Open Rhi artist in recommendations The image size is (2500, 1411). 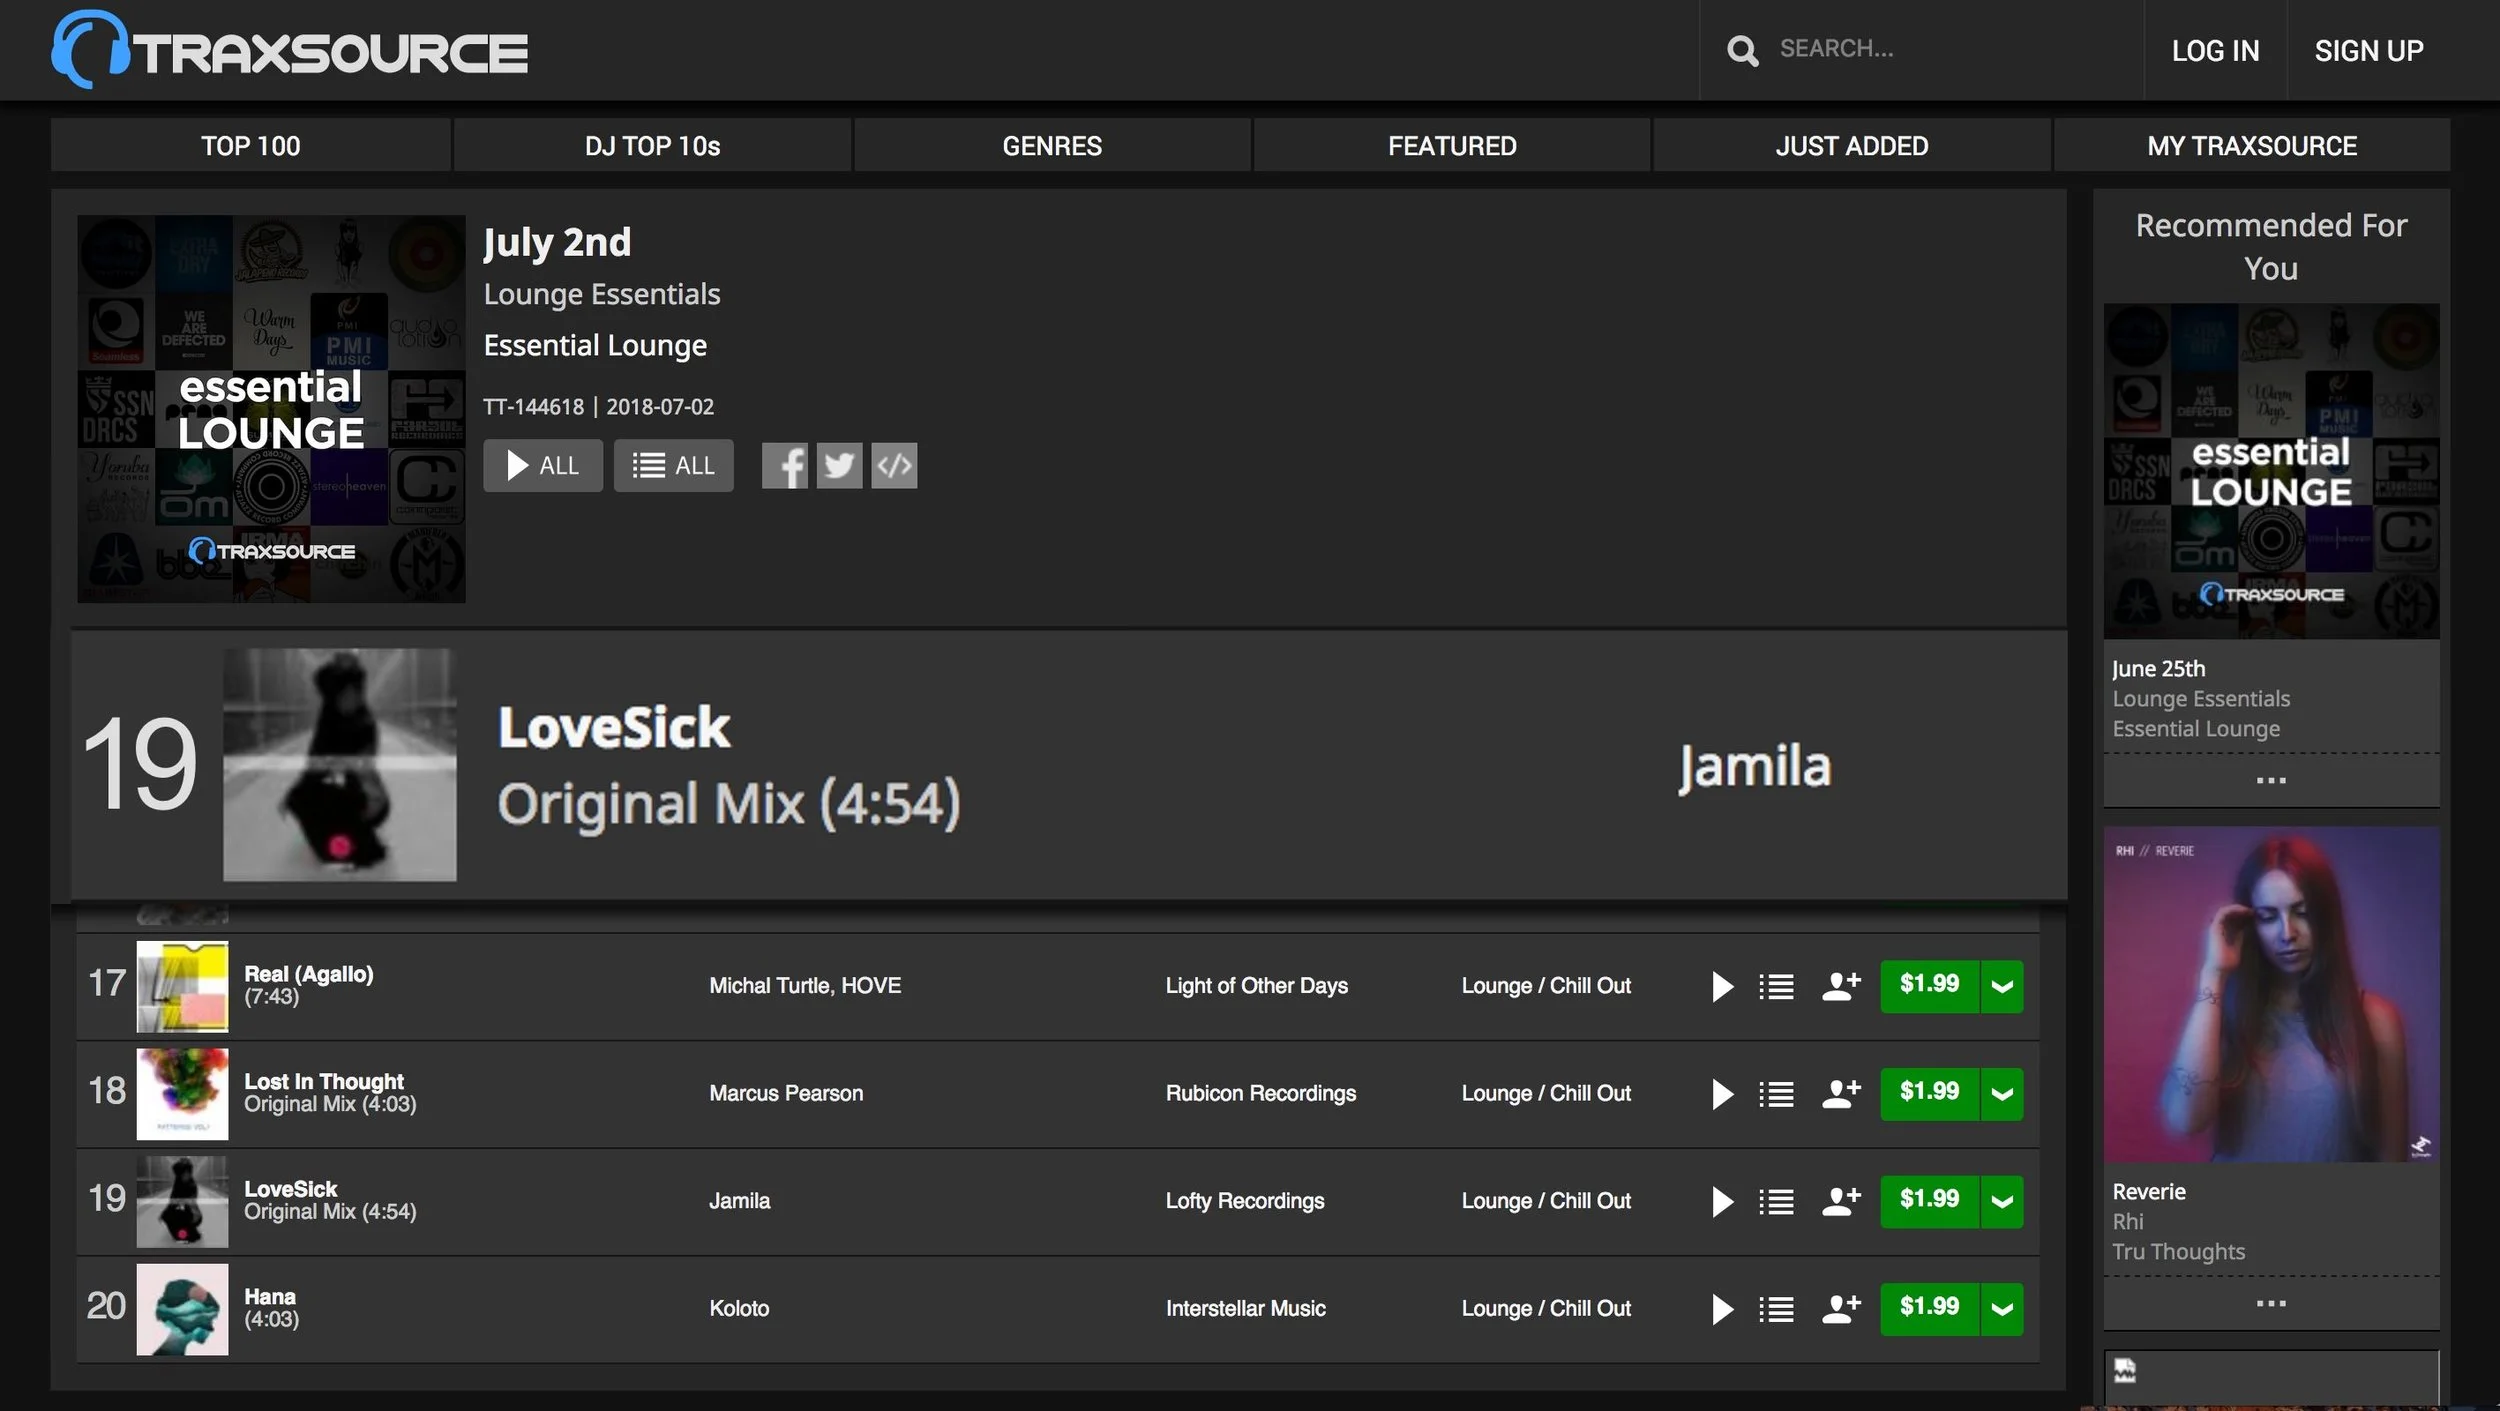(2128, 1222)
